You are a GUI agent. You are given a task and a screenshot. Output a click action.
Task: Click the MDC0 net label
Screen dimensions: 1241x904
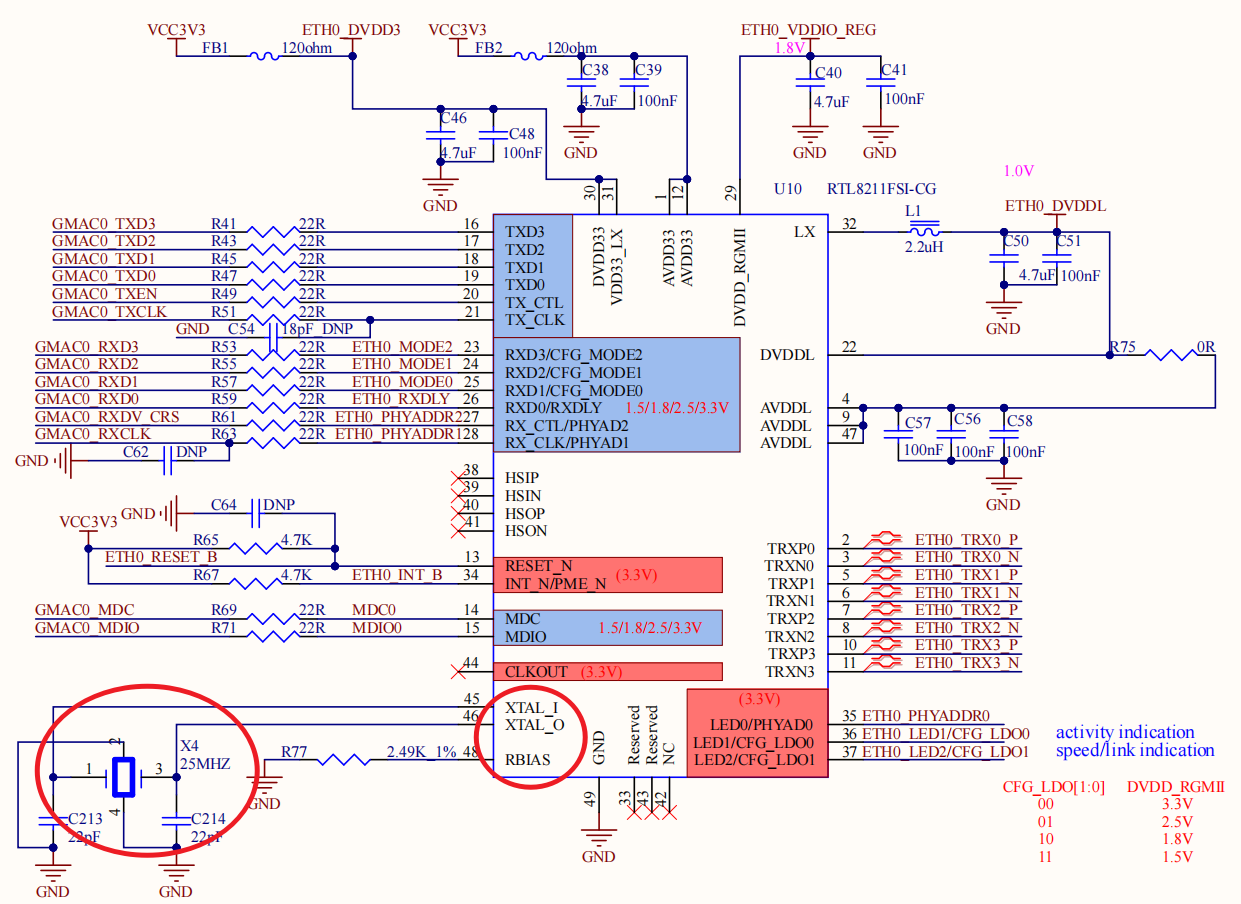click(374, 610)
